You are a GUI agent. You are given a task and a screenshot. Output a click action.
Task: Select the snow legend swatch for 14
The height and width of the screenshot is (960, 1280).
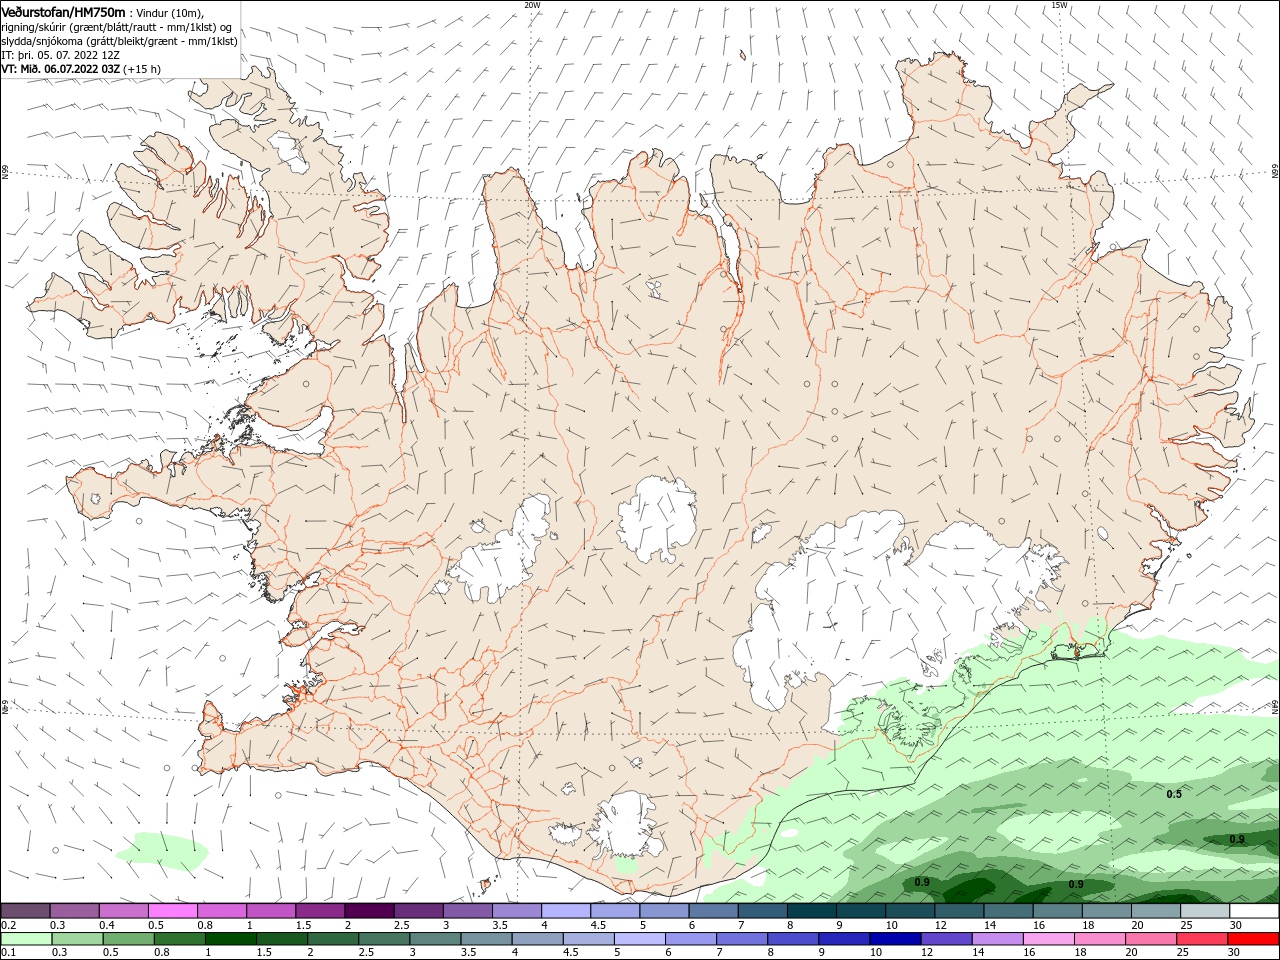[1008, 911]
